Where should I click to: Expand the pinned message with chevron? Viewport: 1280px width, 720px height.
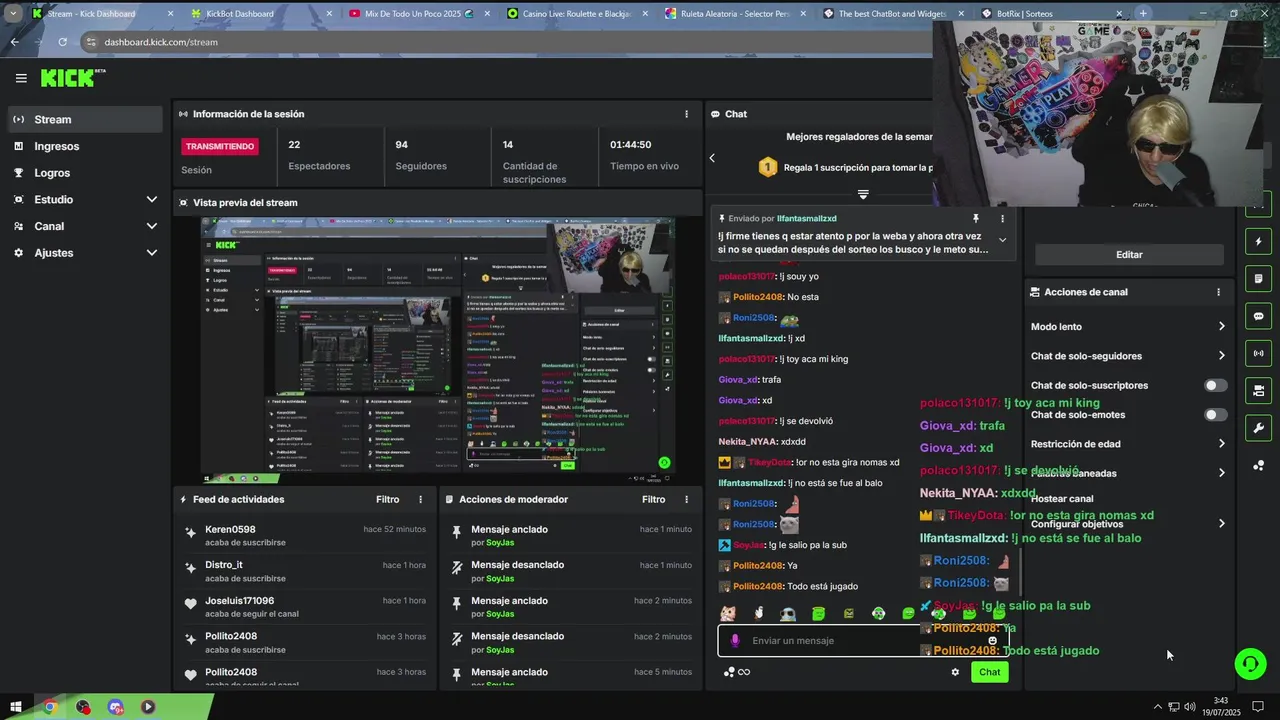click(x=1002, y=240)
